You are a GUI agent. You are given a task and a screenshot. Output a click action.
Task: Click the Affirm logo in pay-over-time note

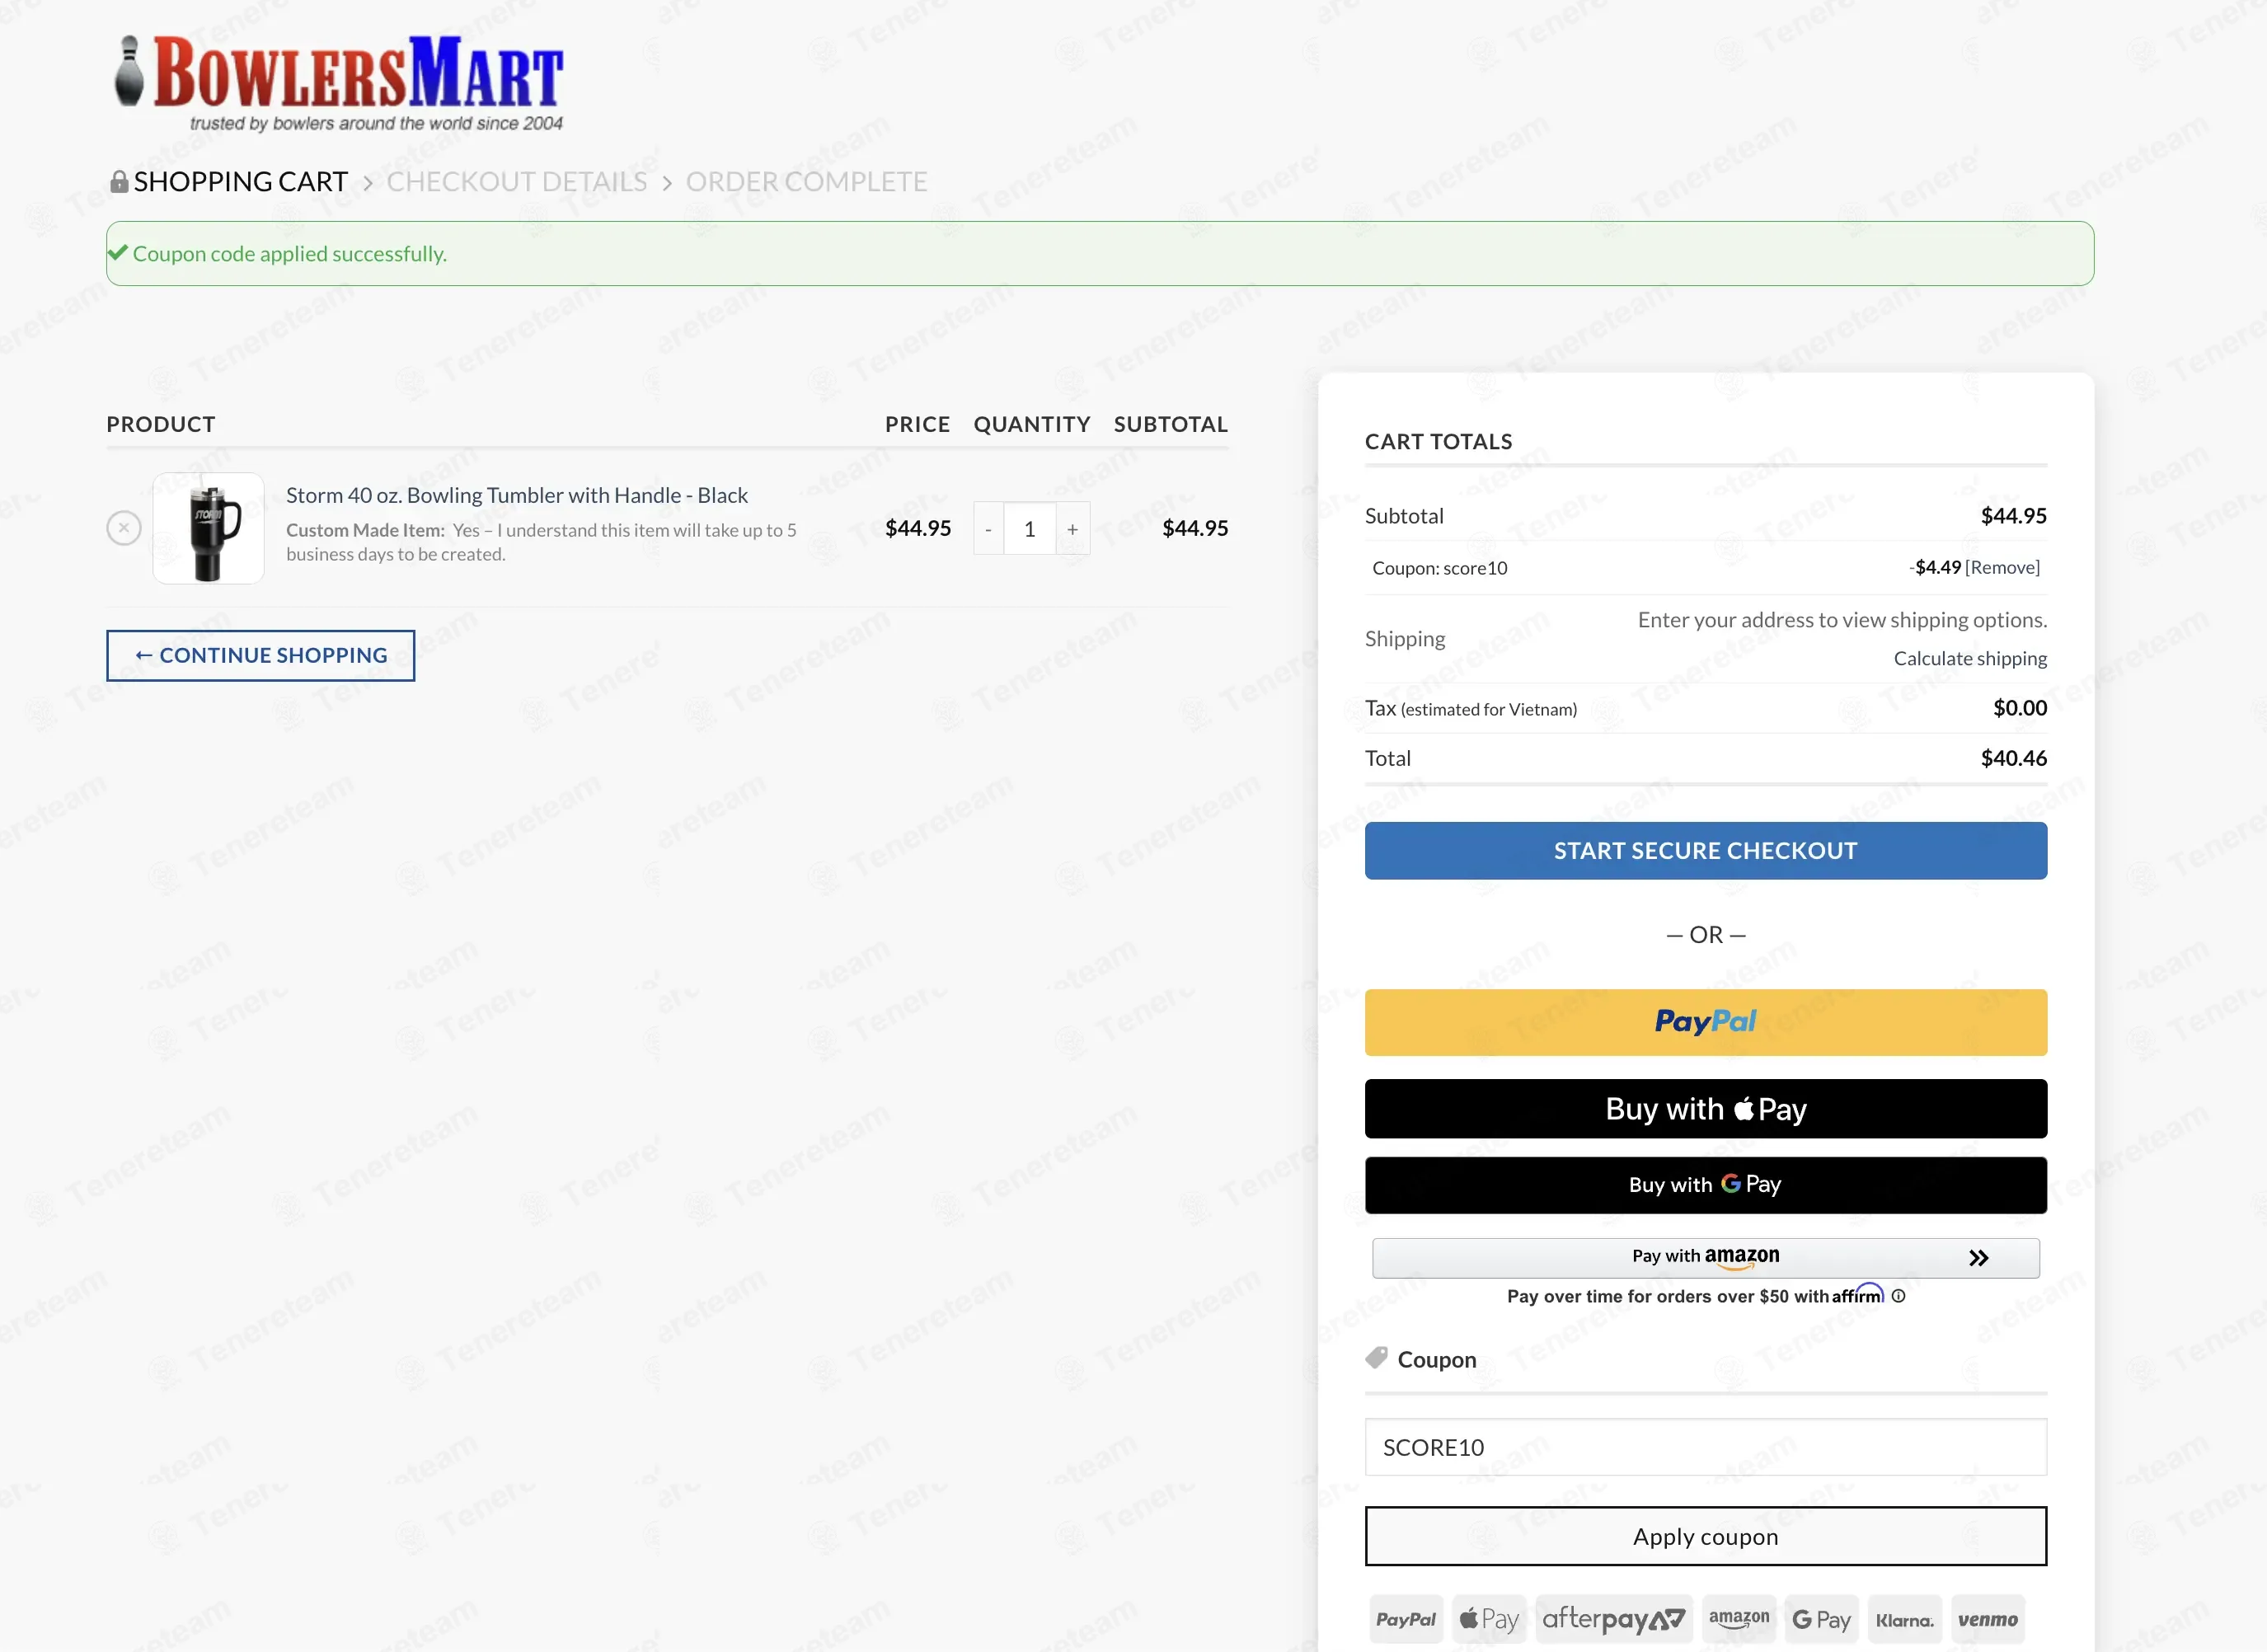tap(1858, 1294)
